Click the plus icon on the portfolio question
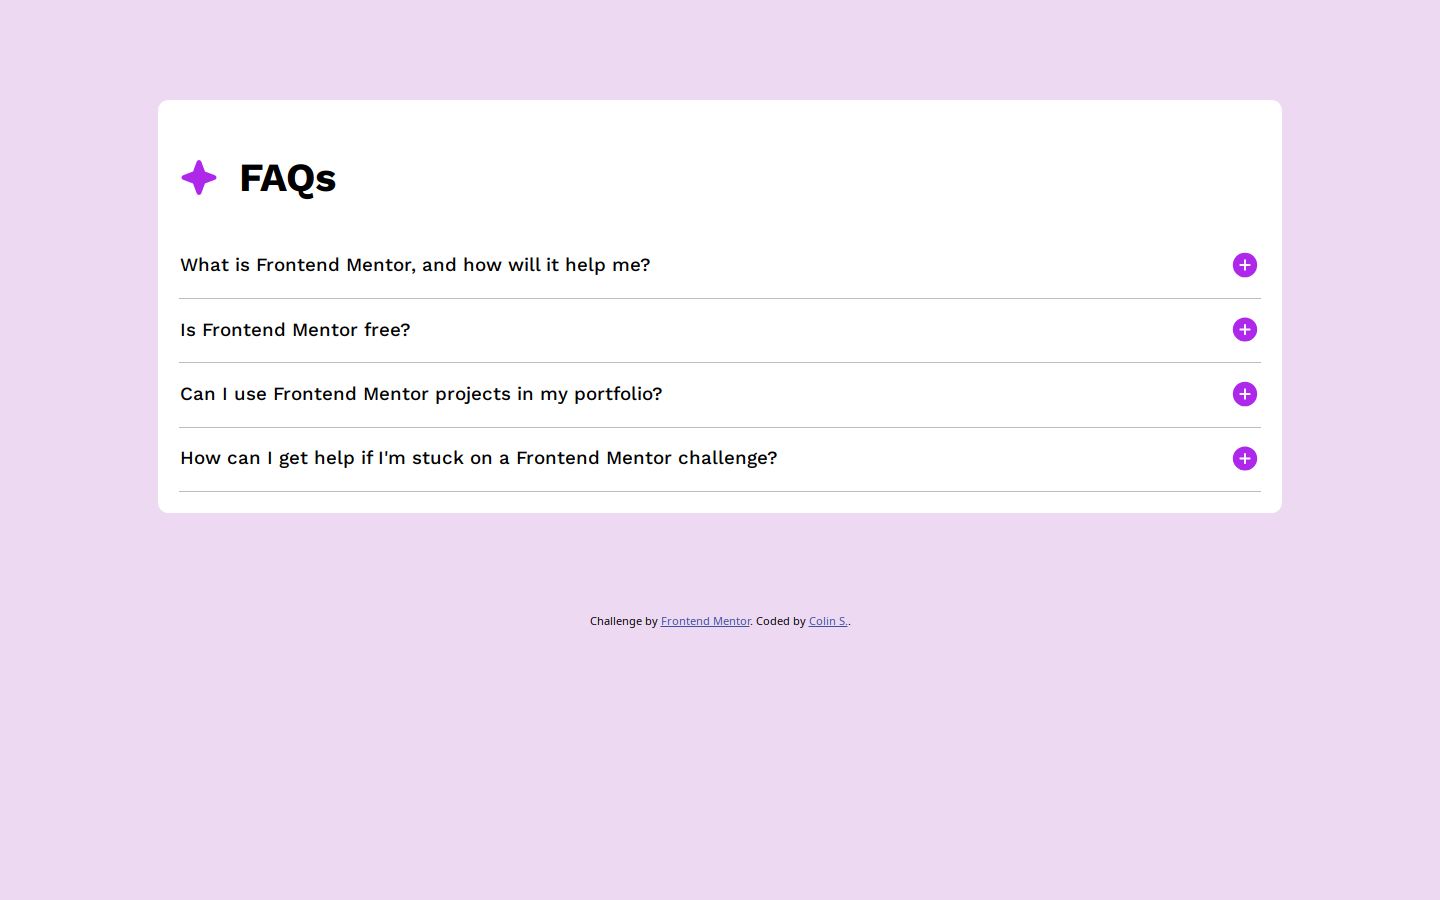 point(1244,394)
